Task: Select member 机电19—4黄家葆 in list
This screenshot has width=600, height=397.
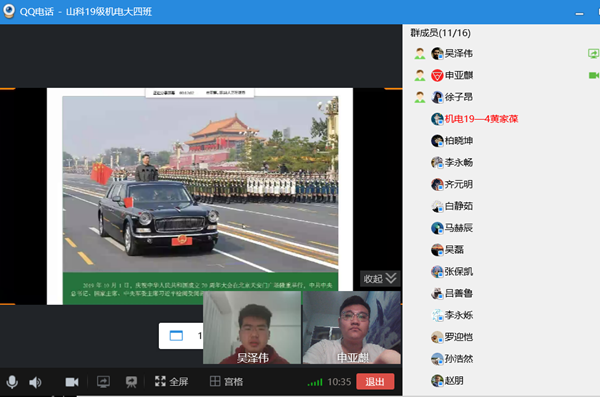Action: [474, 119]
